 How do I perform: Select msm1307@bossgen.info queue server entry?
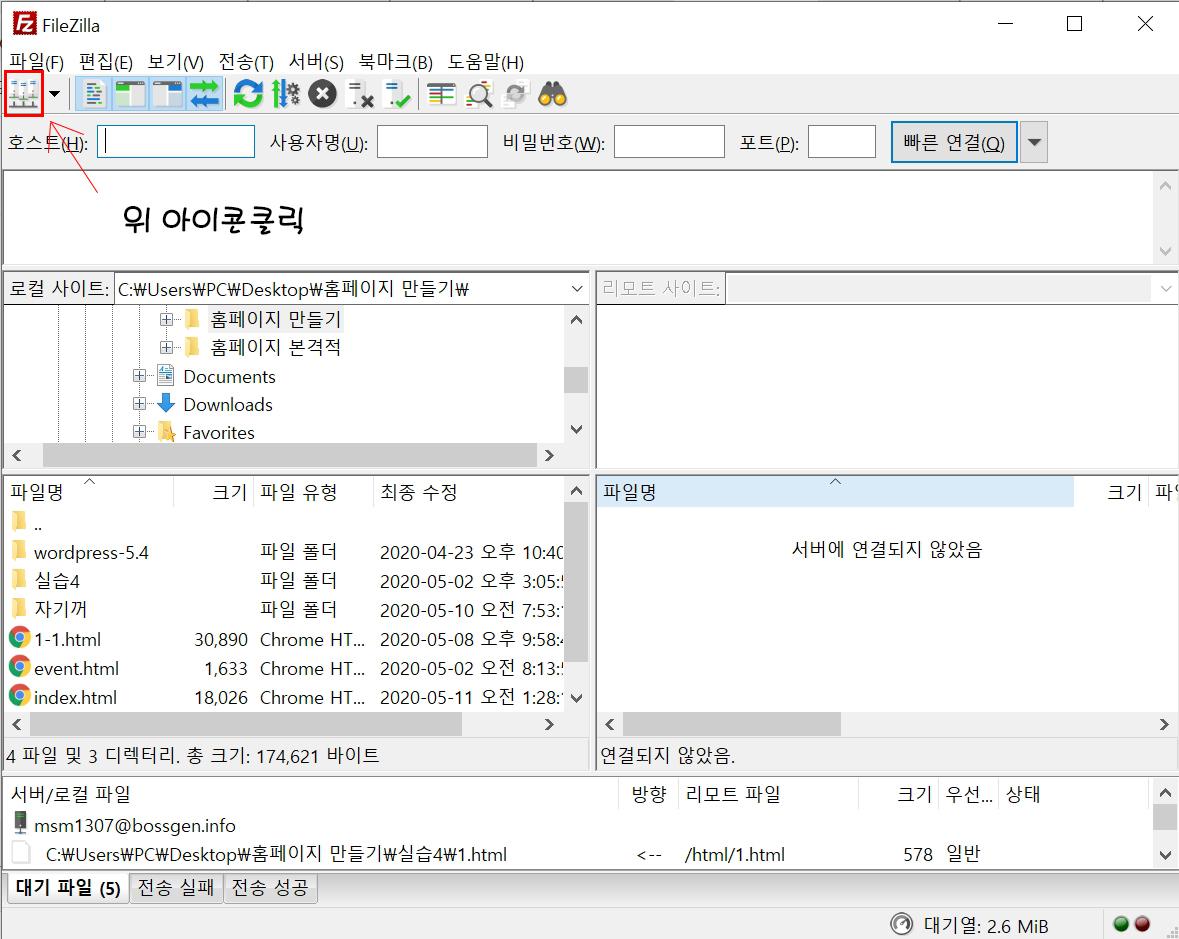[135, 825]
